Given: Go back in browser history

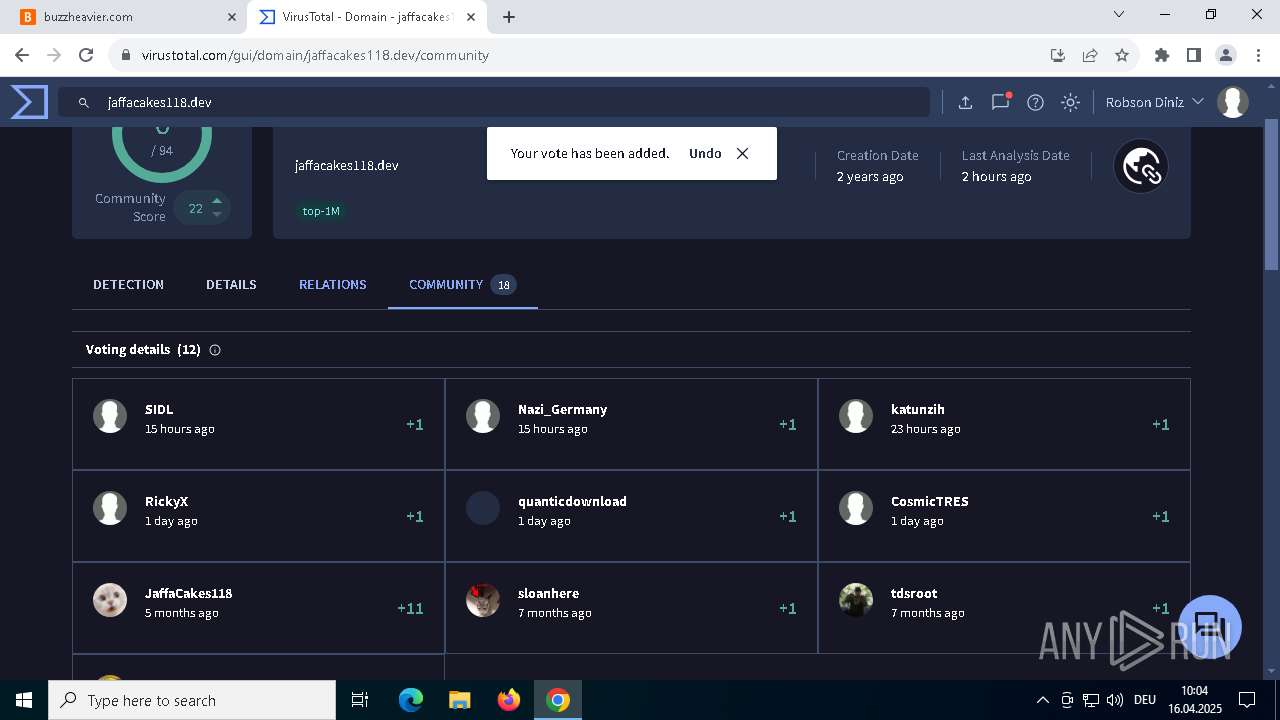Looking at the screenshot, I should (x=22, y=55).
